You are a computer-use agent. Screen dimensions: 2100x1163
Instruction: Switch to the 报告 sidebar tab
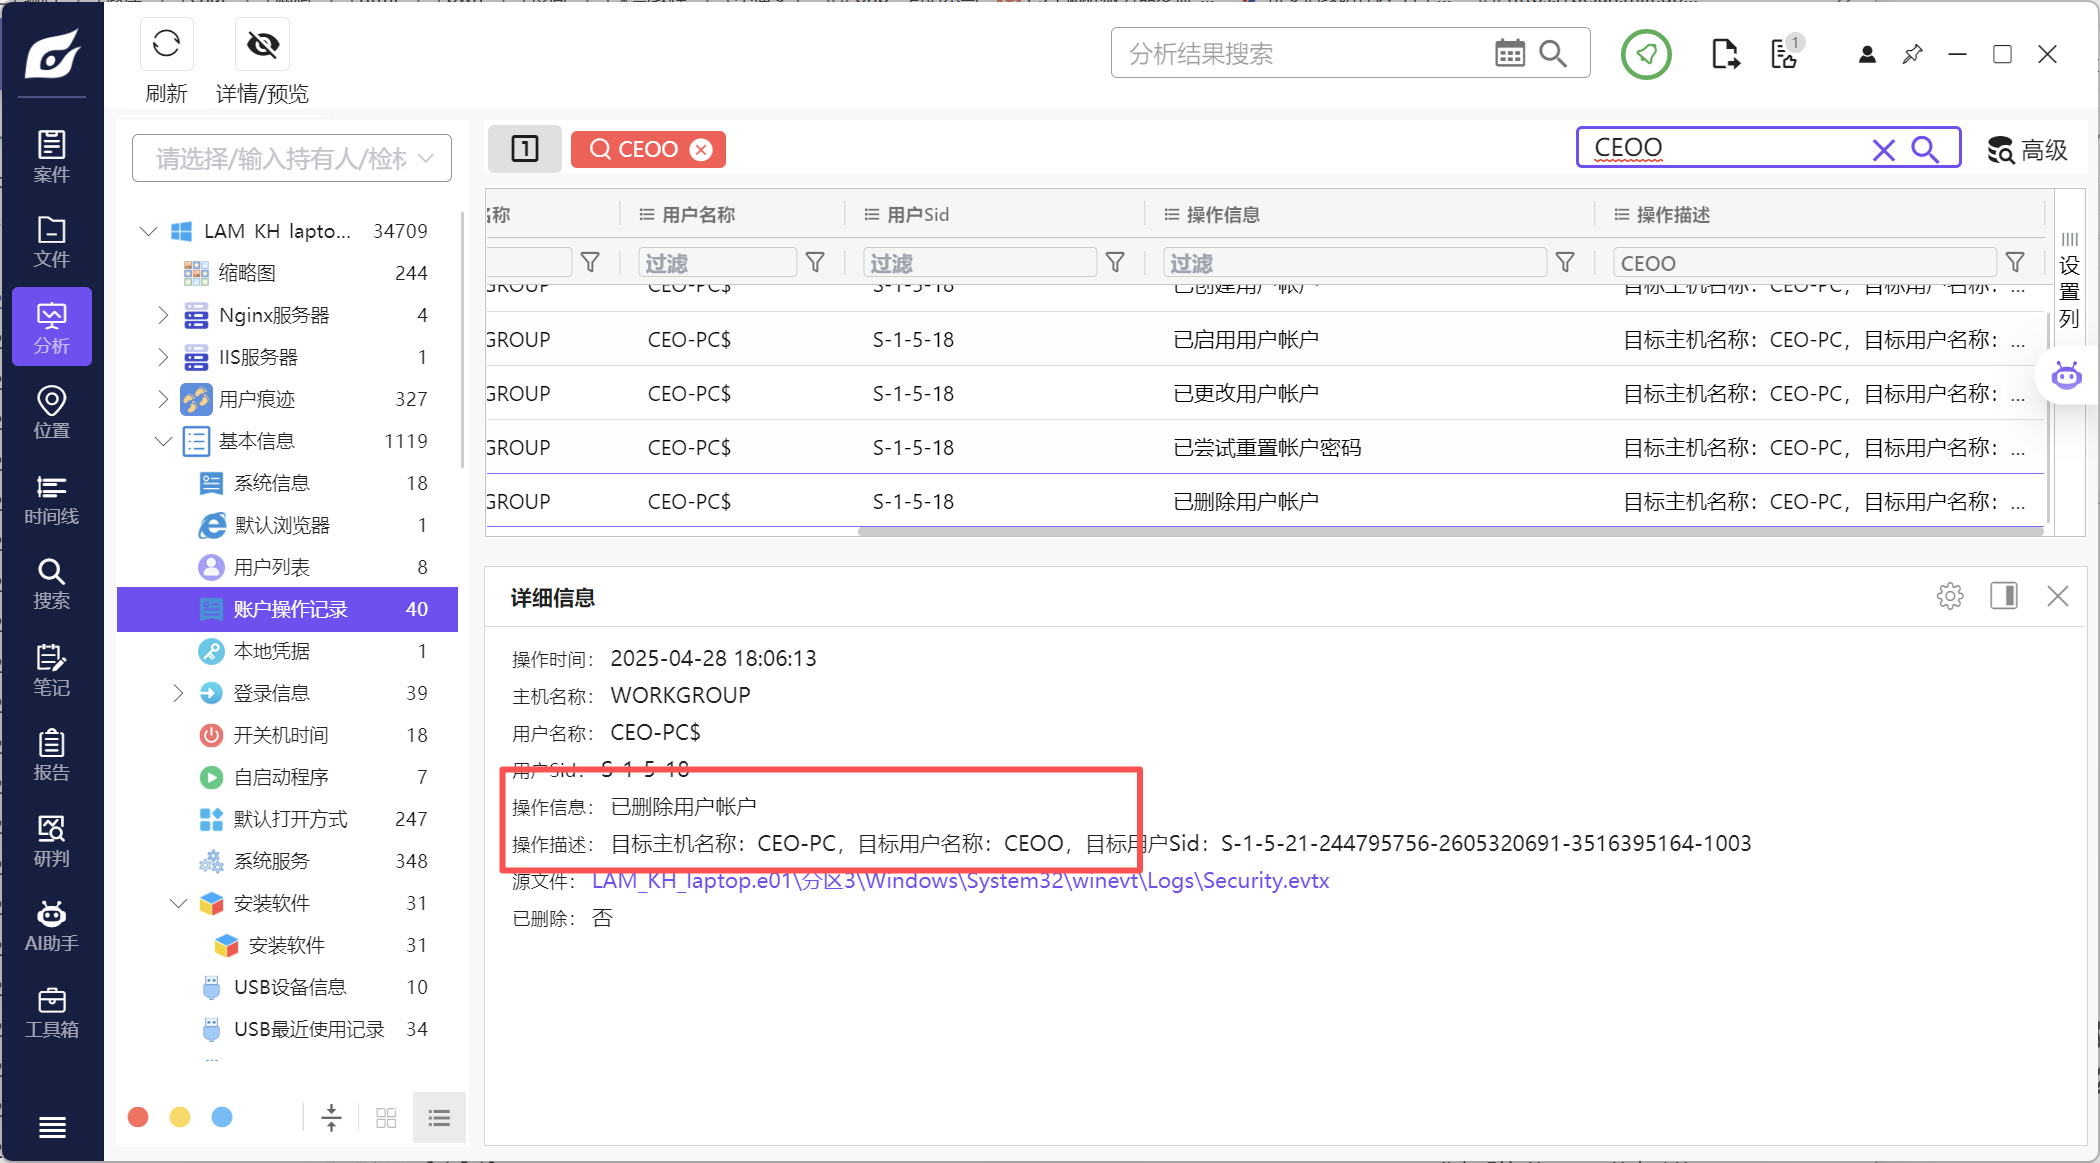[x=51, y=755]
